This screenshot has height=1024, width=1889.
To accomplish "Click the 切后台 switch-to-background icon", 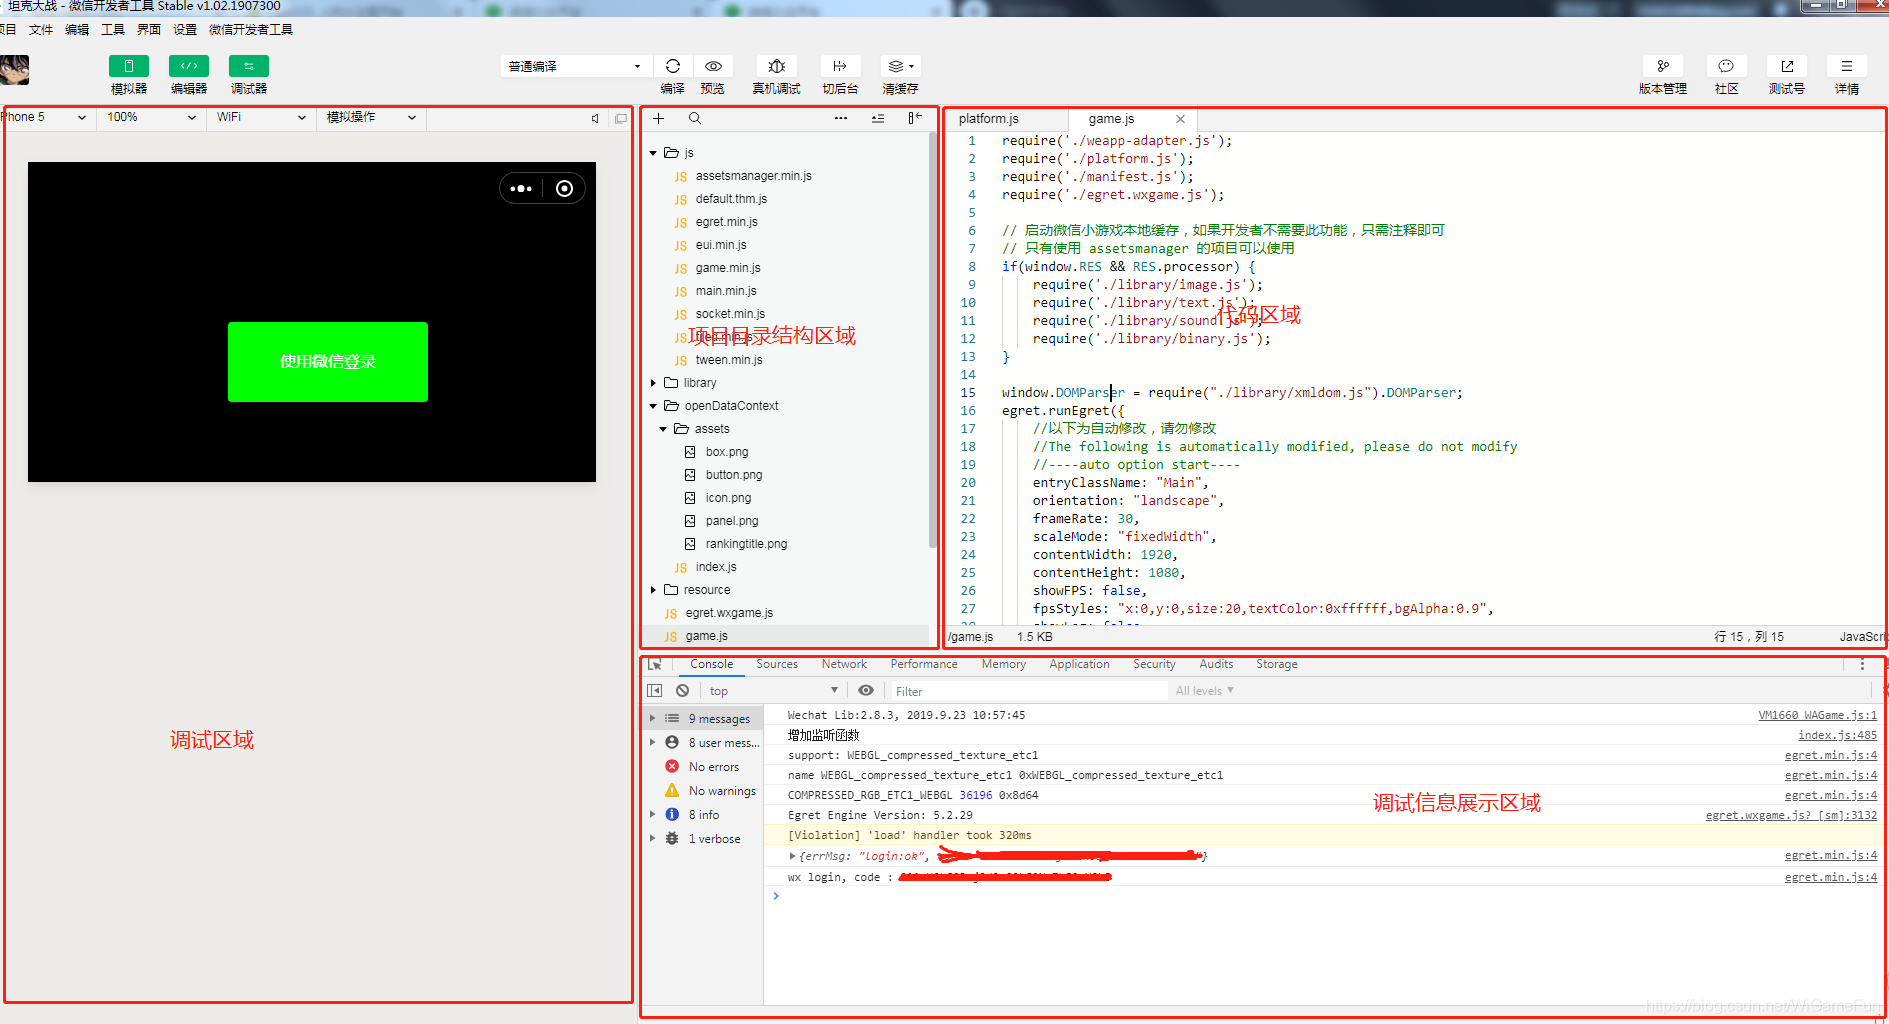I will point(840,66).
